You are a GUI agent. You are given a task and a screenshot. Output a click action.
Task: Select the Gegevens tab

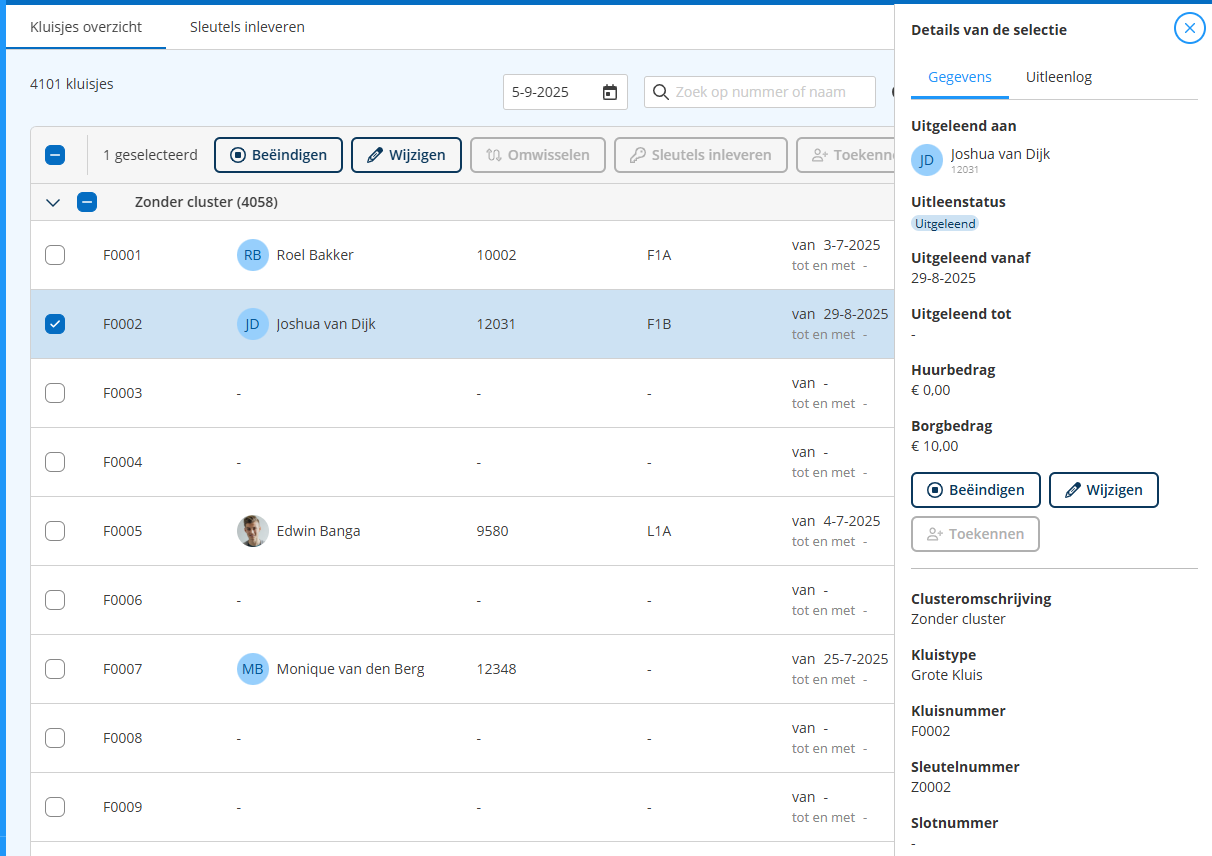click(x=960, y=77)
